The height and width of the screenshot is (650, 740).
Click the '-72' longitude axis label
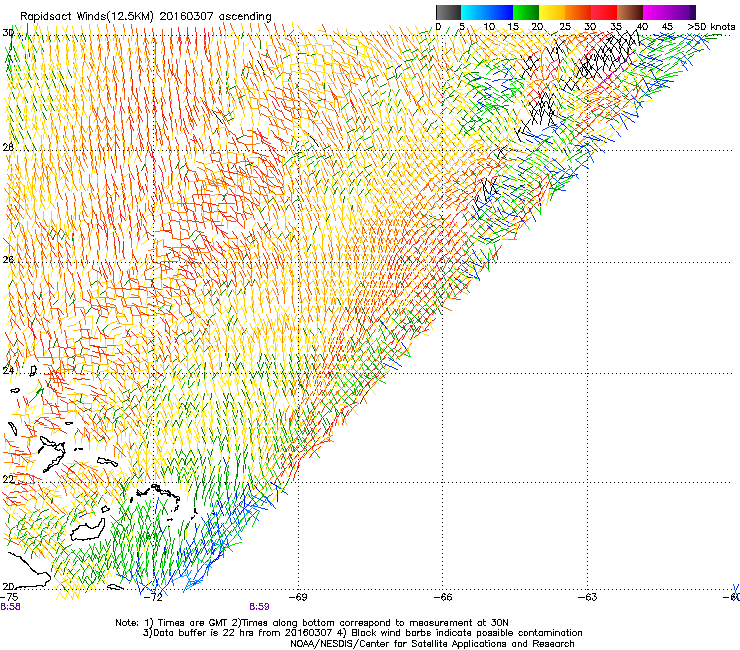pyautogui.click(x=153, y=597)
